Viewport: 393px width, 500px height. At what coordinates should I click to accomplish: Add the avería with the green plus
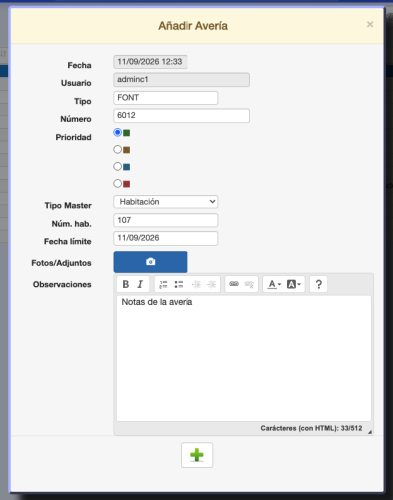point(197,455)
